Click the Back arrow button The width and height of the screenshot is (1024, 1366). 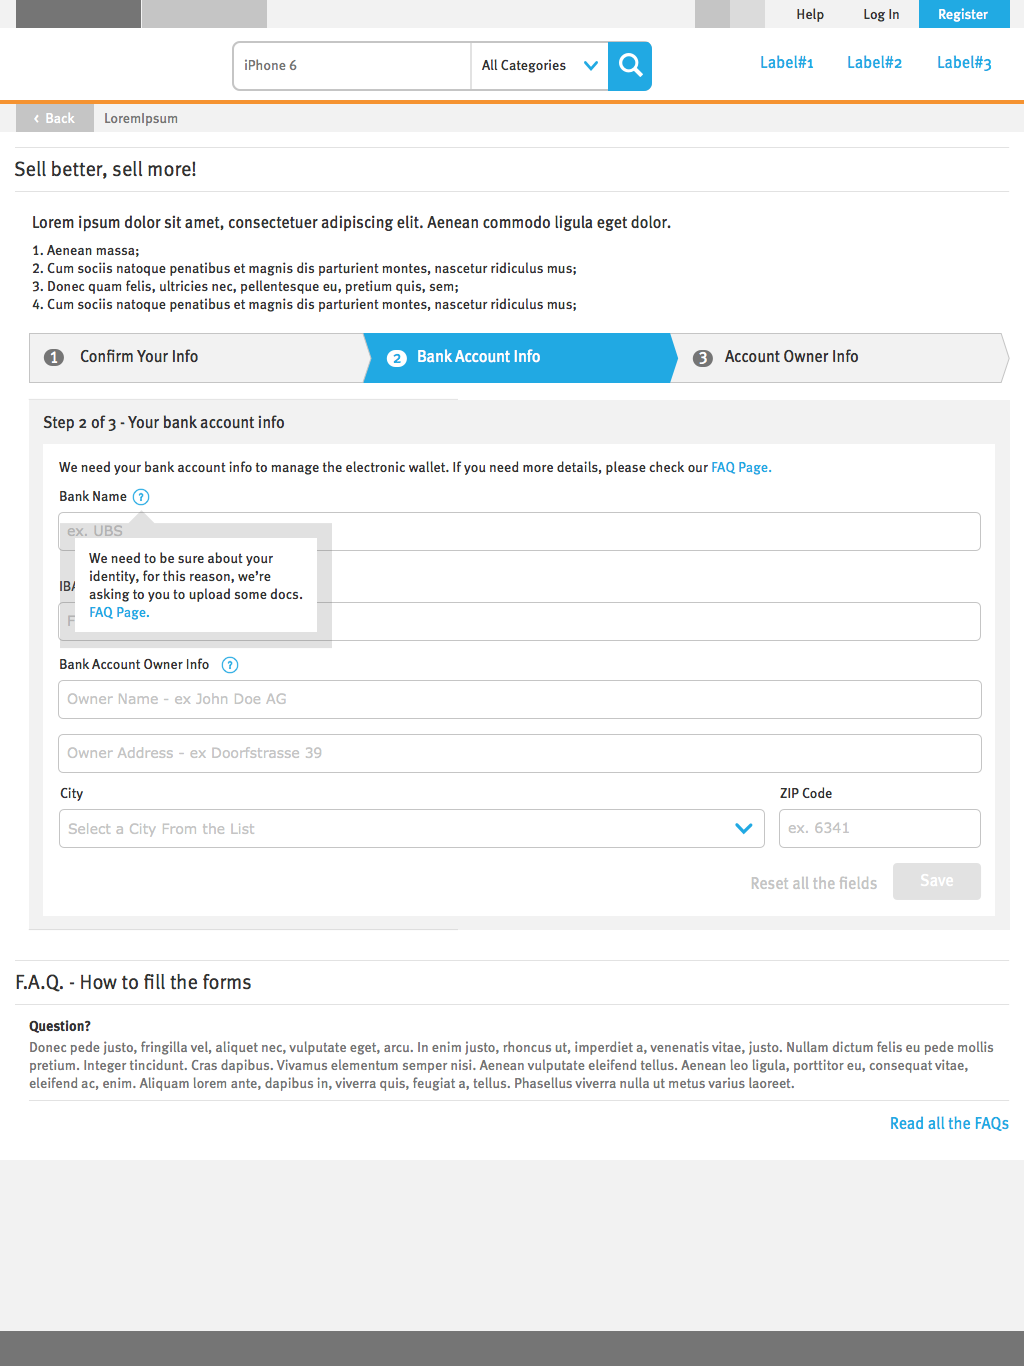tap(55, 118)
